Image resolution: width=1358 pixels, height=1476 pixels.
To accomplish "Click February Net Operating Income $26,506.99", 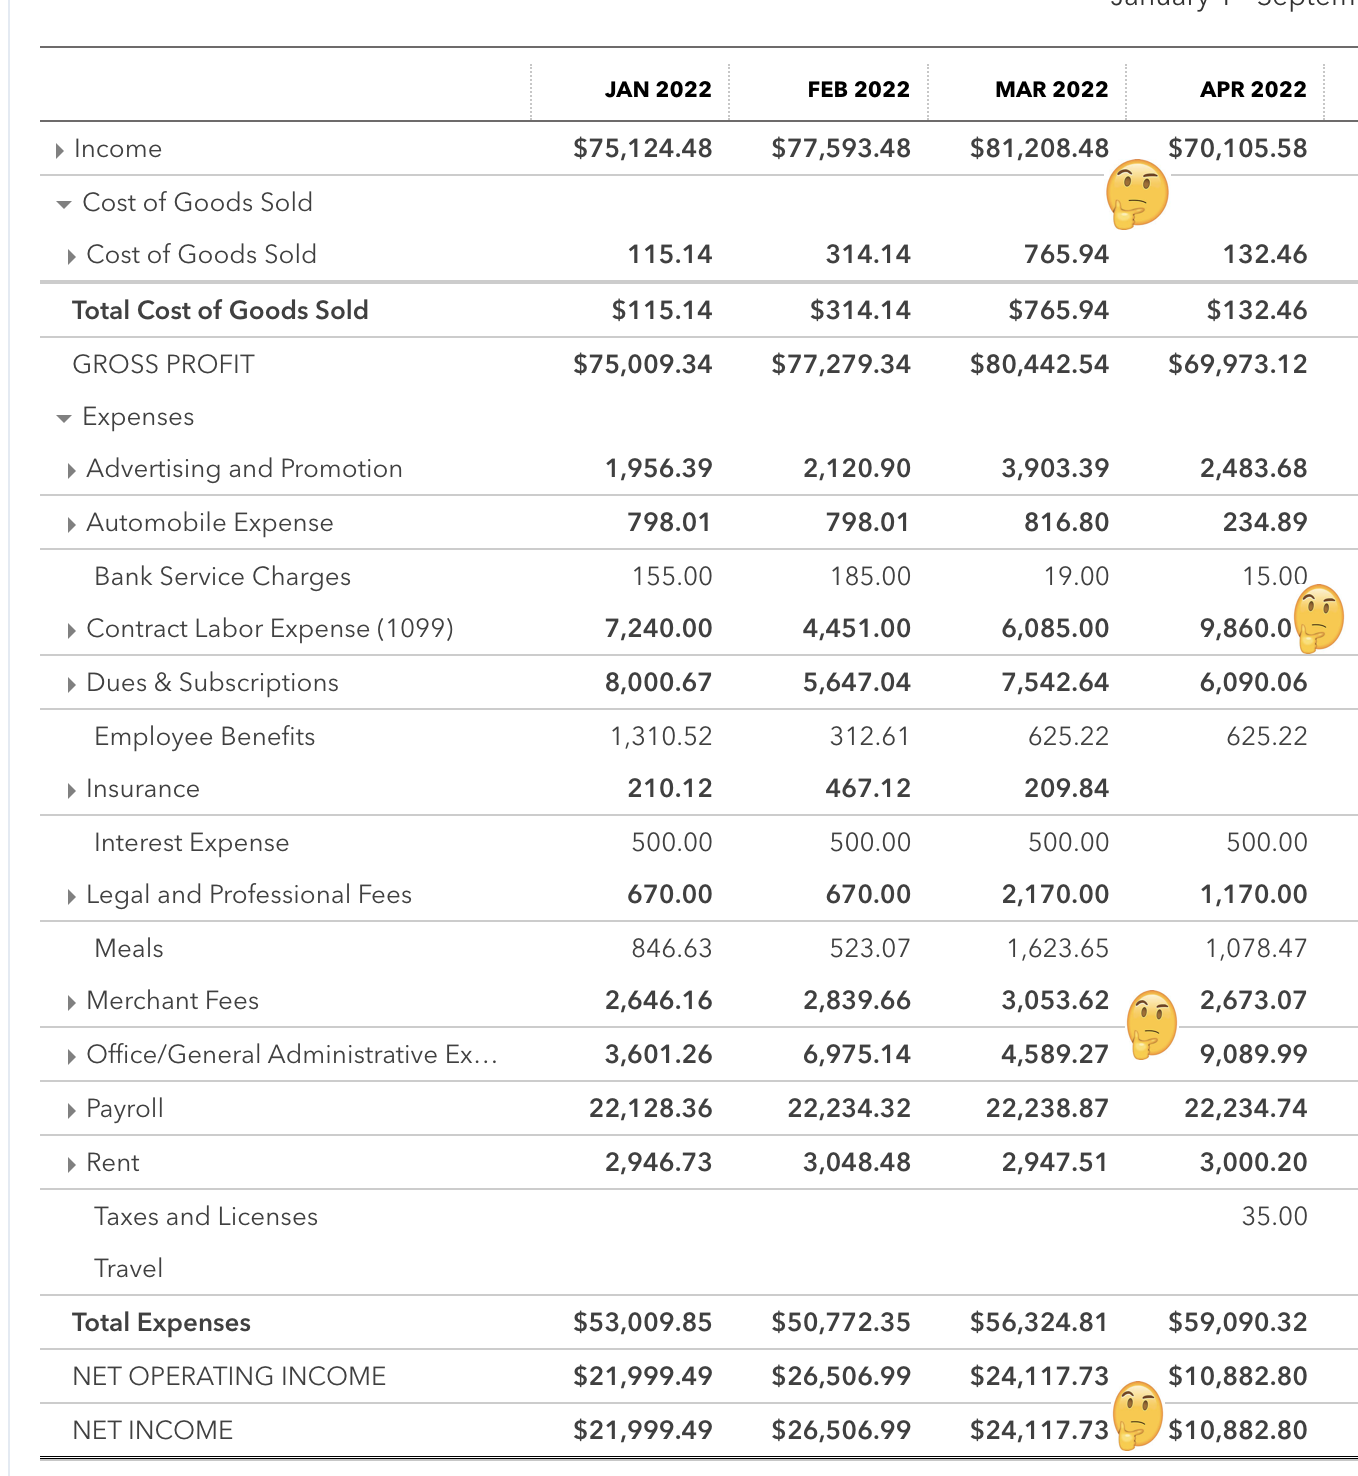I will point(841,1376).
